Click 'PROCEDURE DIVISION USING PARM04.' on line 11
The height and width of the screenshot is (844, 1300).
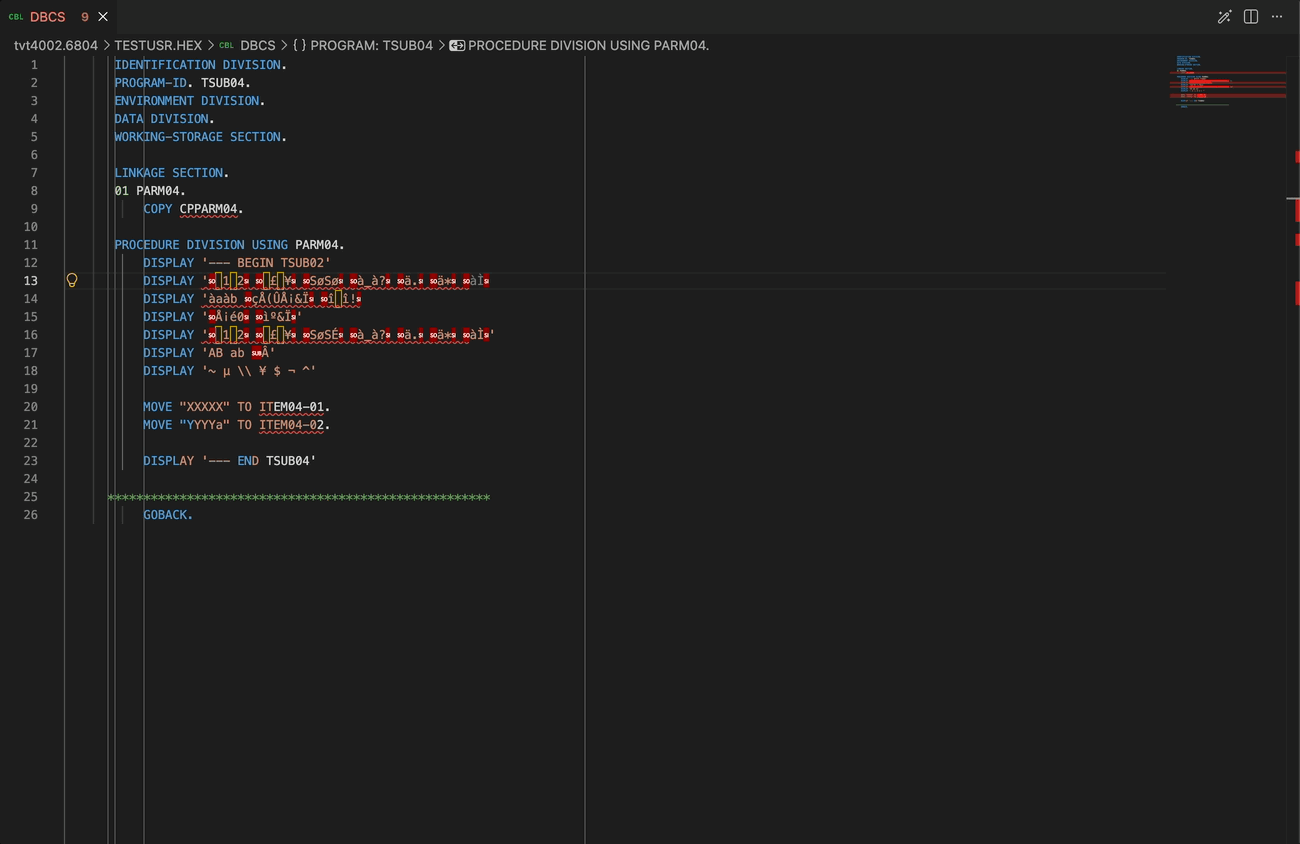(x=230, y=244)
